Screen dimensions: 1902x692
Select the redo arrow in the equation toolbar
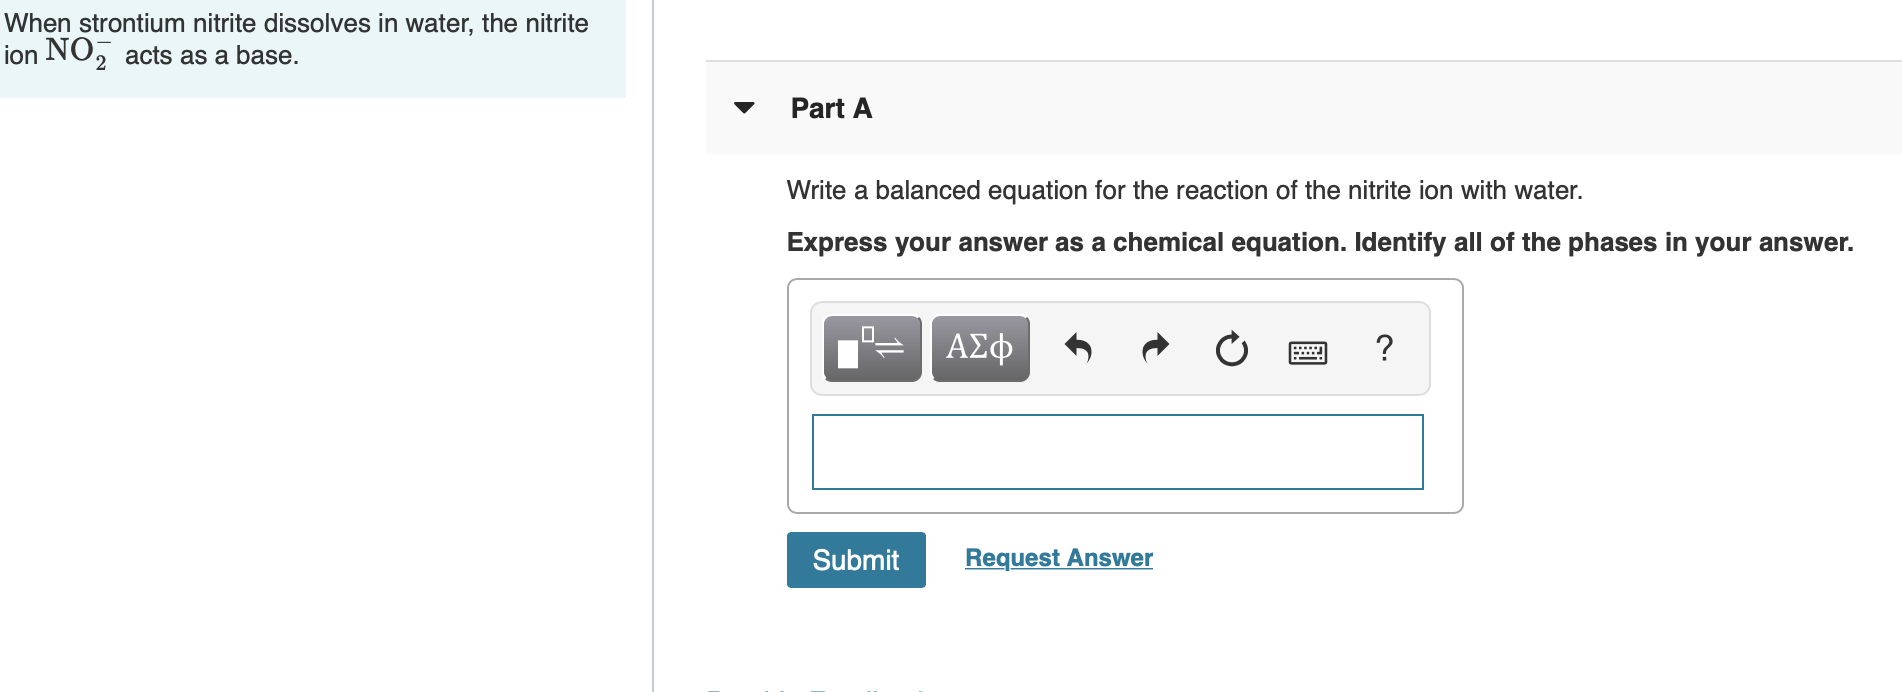point(1155,348)
